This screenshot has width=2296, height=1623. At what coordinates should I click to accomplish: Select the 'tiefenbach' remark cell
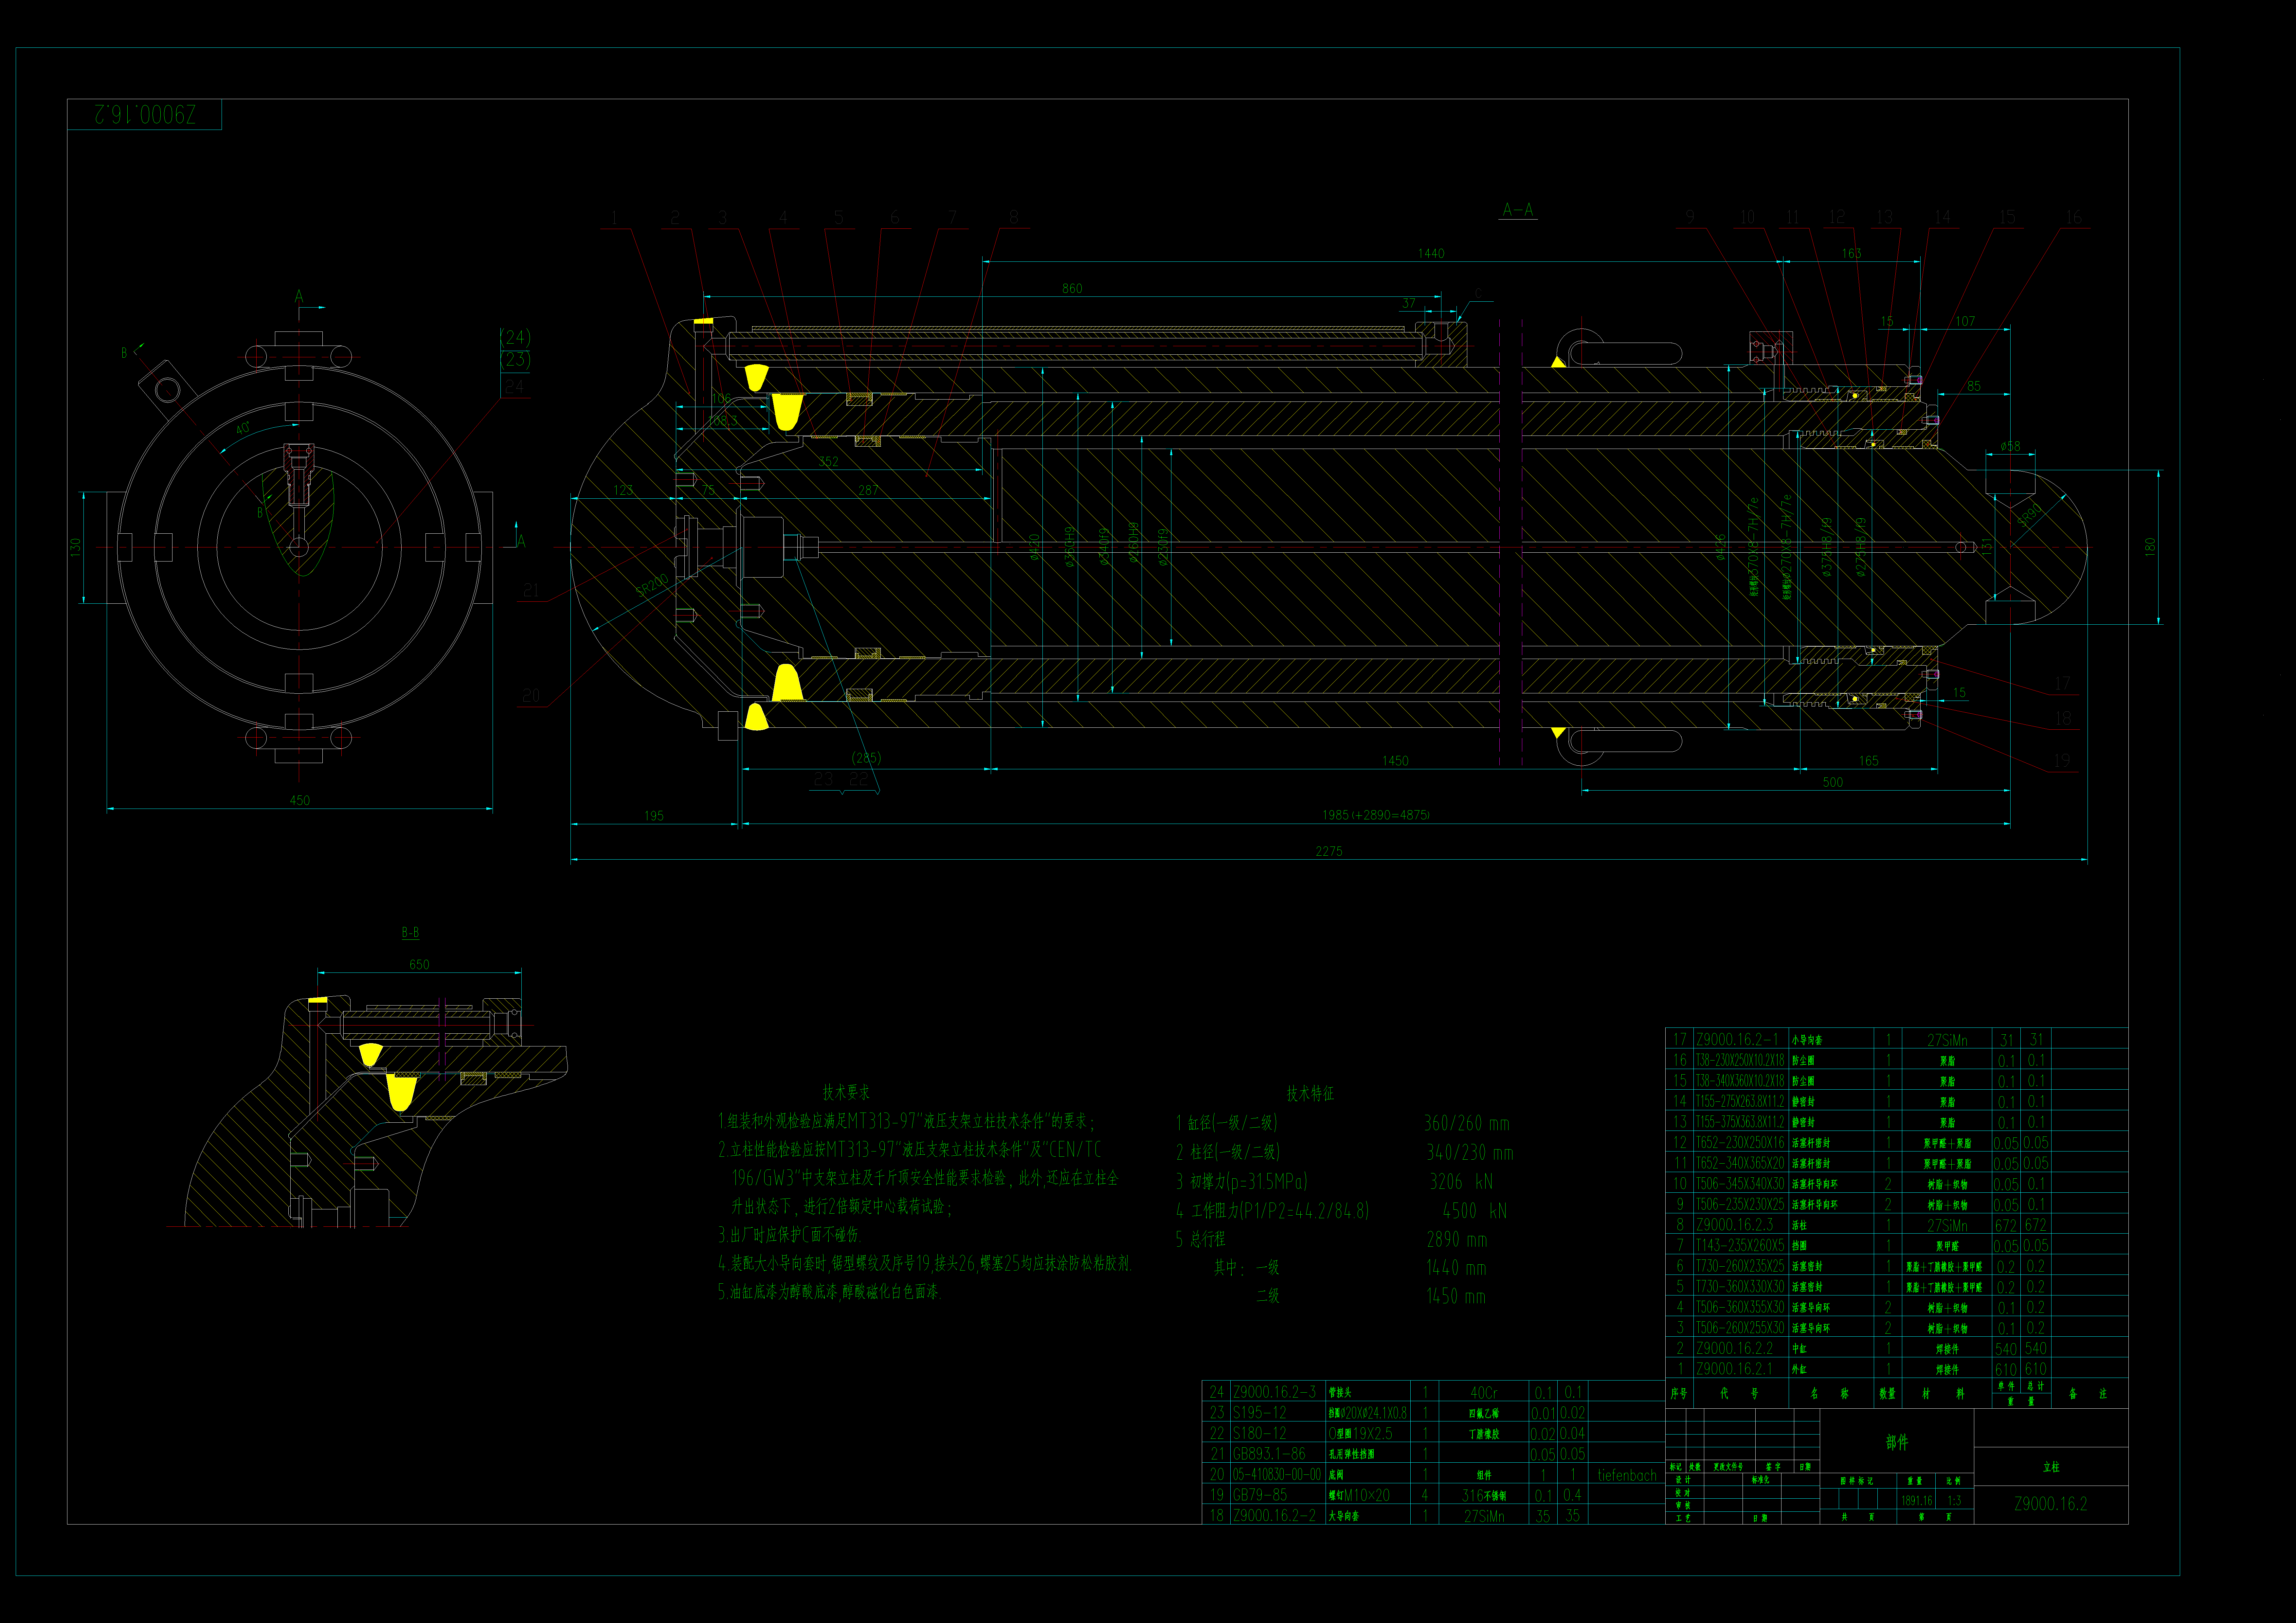coord(1627,1475)
